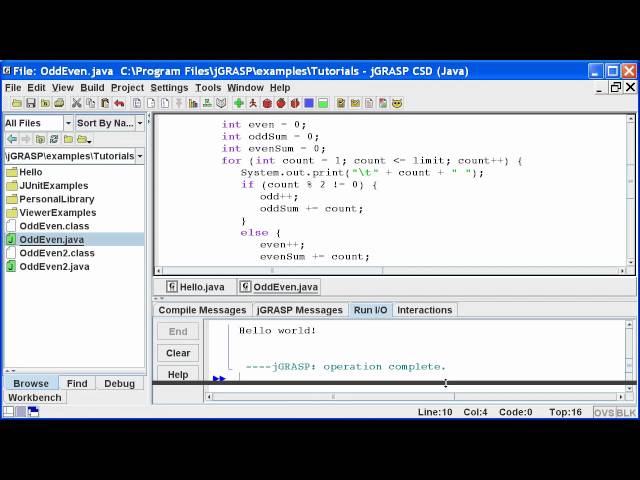
Task: Click the Line:10 status bar entry
Action: coord(435,412)
